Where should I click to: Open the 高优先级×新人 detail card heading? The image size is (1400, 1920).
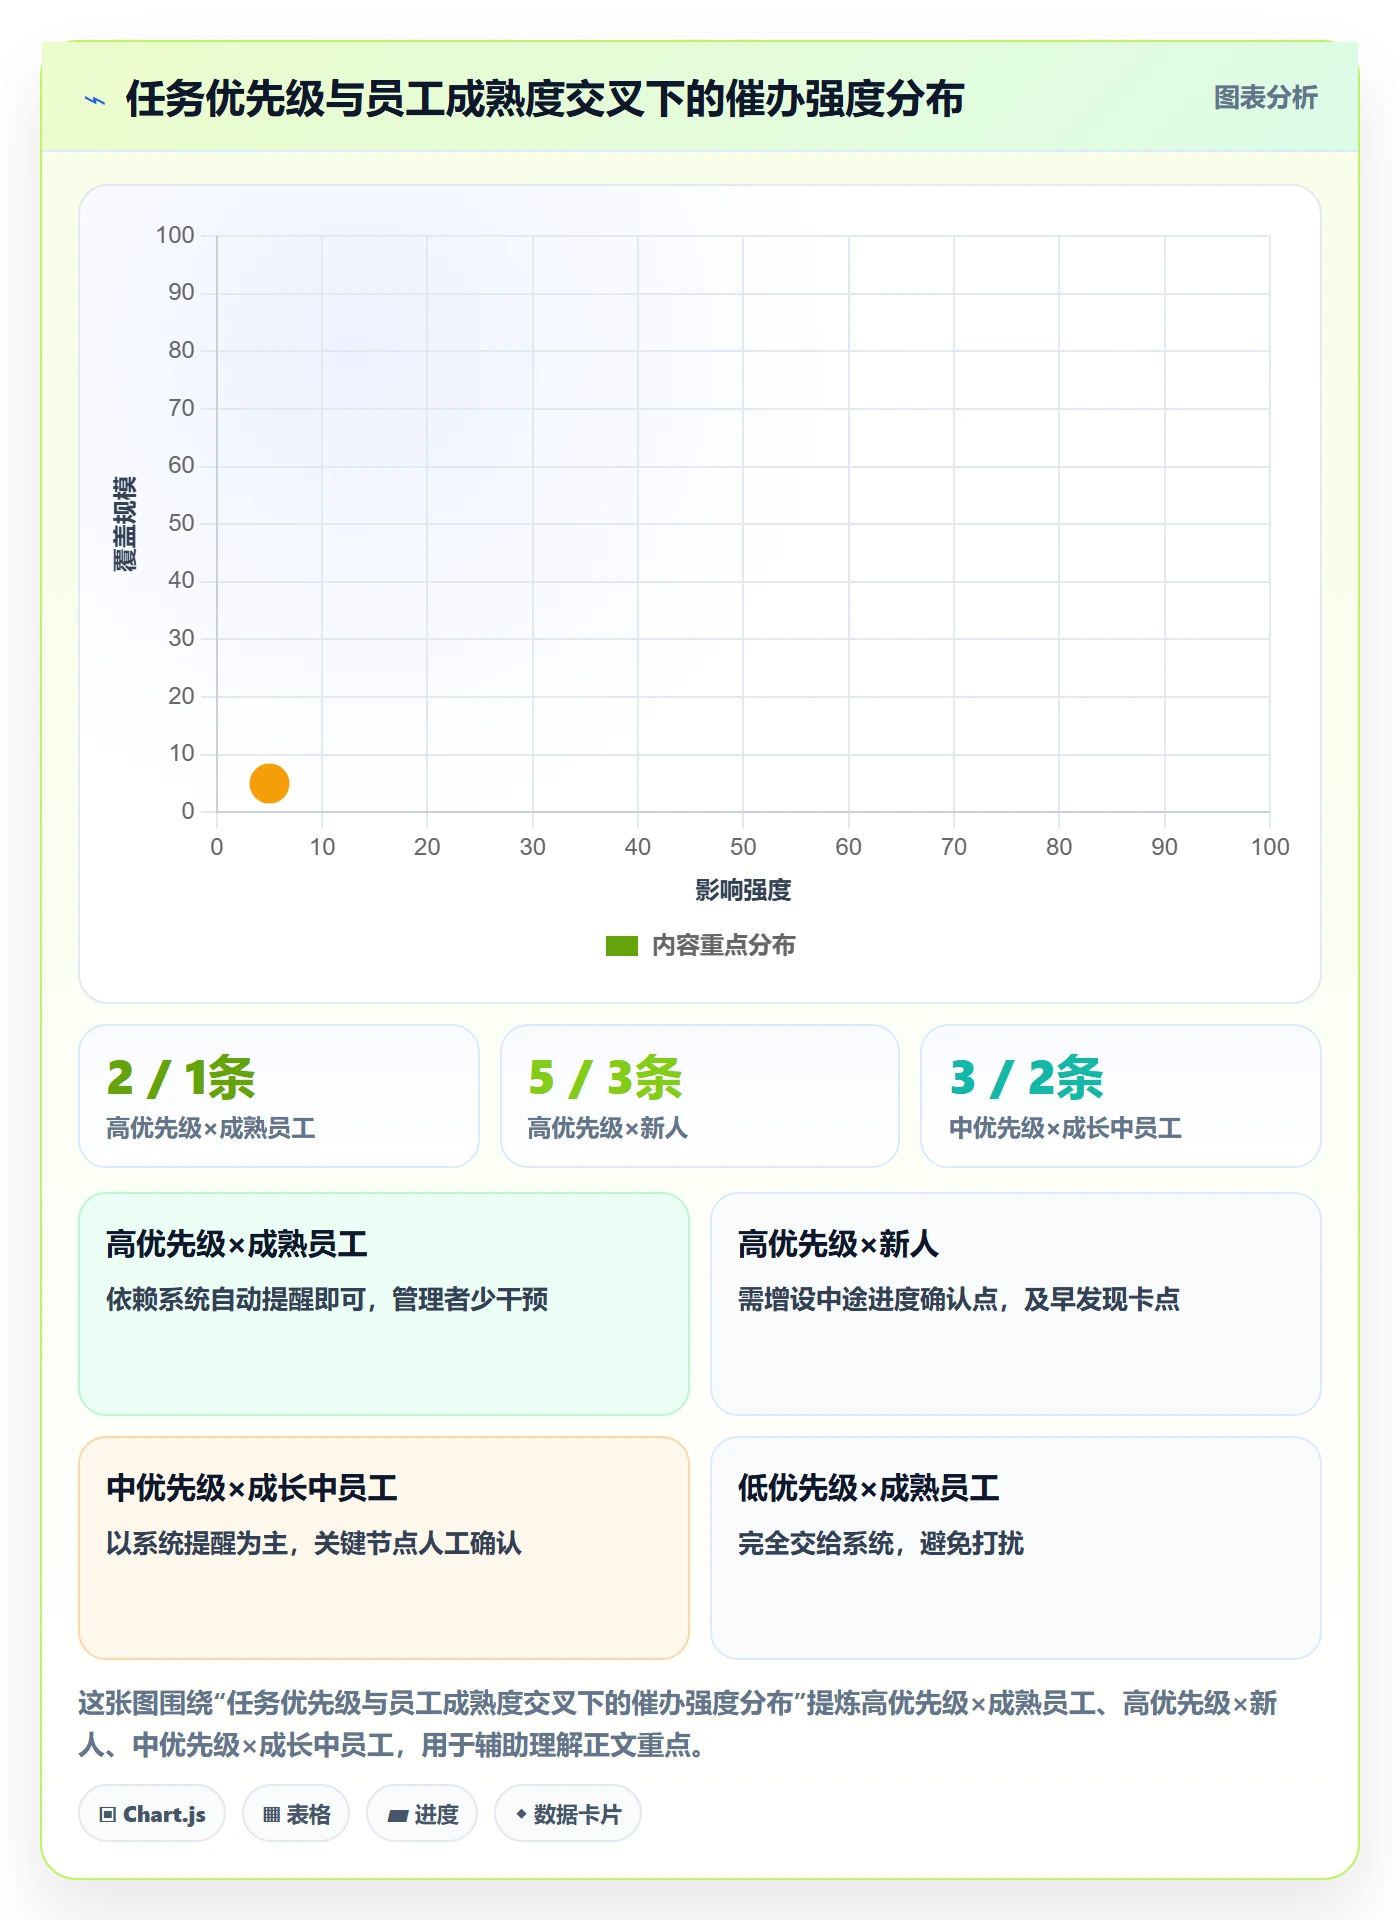tap(838, 1244)
